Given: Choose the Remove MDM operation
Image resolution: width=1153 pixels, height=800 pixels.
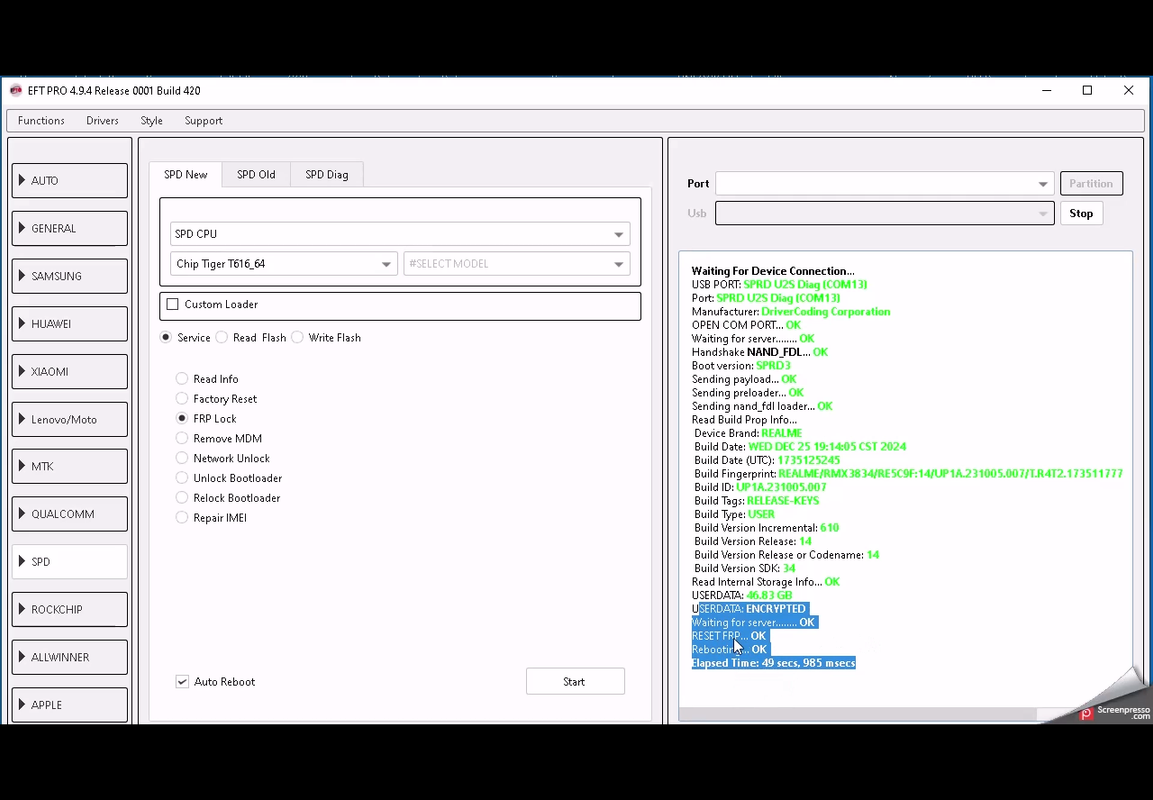Looking at the screenshot, I should point(182,438).
